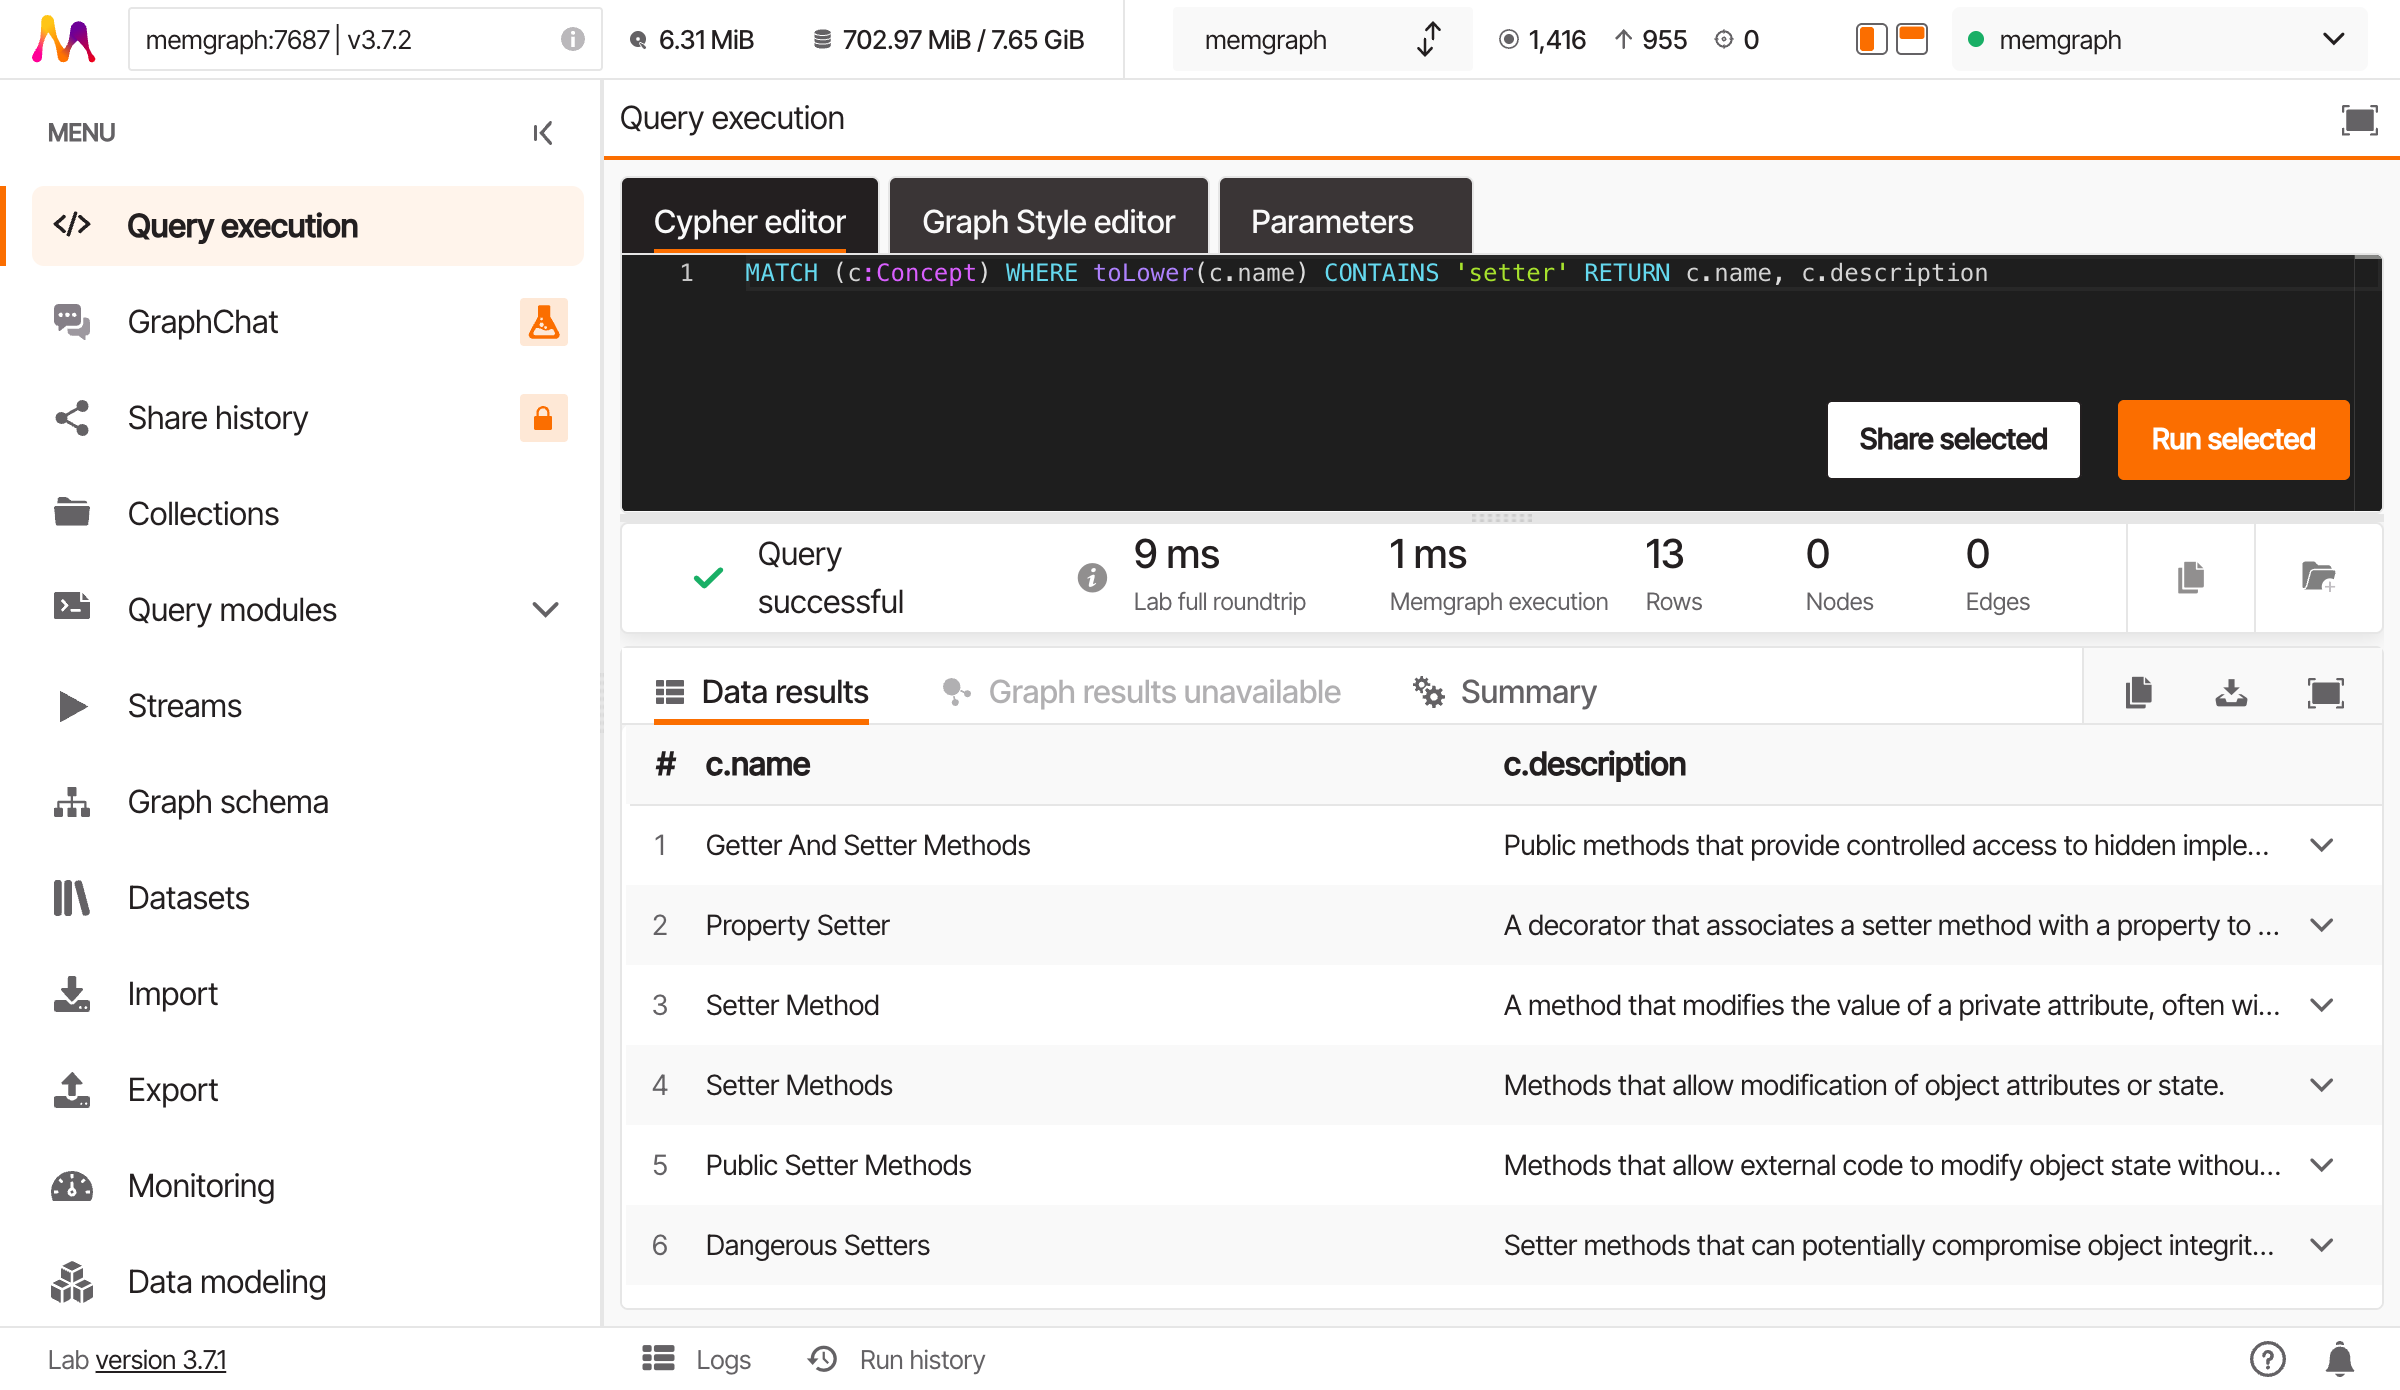
Task: Expand the Setter Method result row
Action: pyautogui.click(x=2322, y=1005)
